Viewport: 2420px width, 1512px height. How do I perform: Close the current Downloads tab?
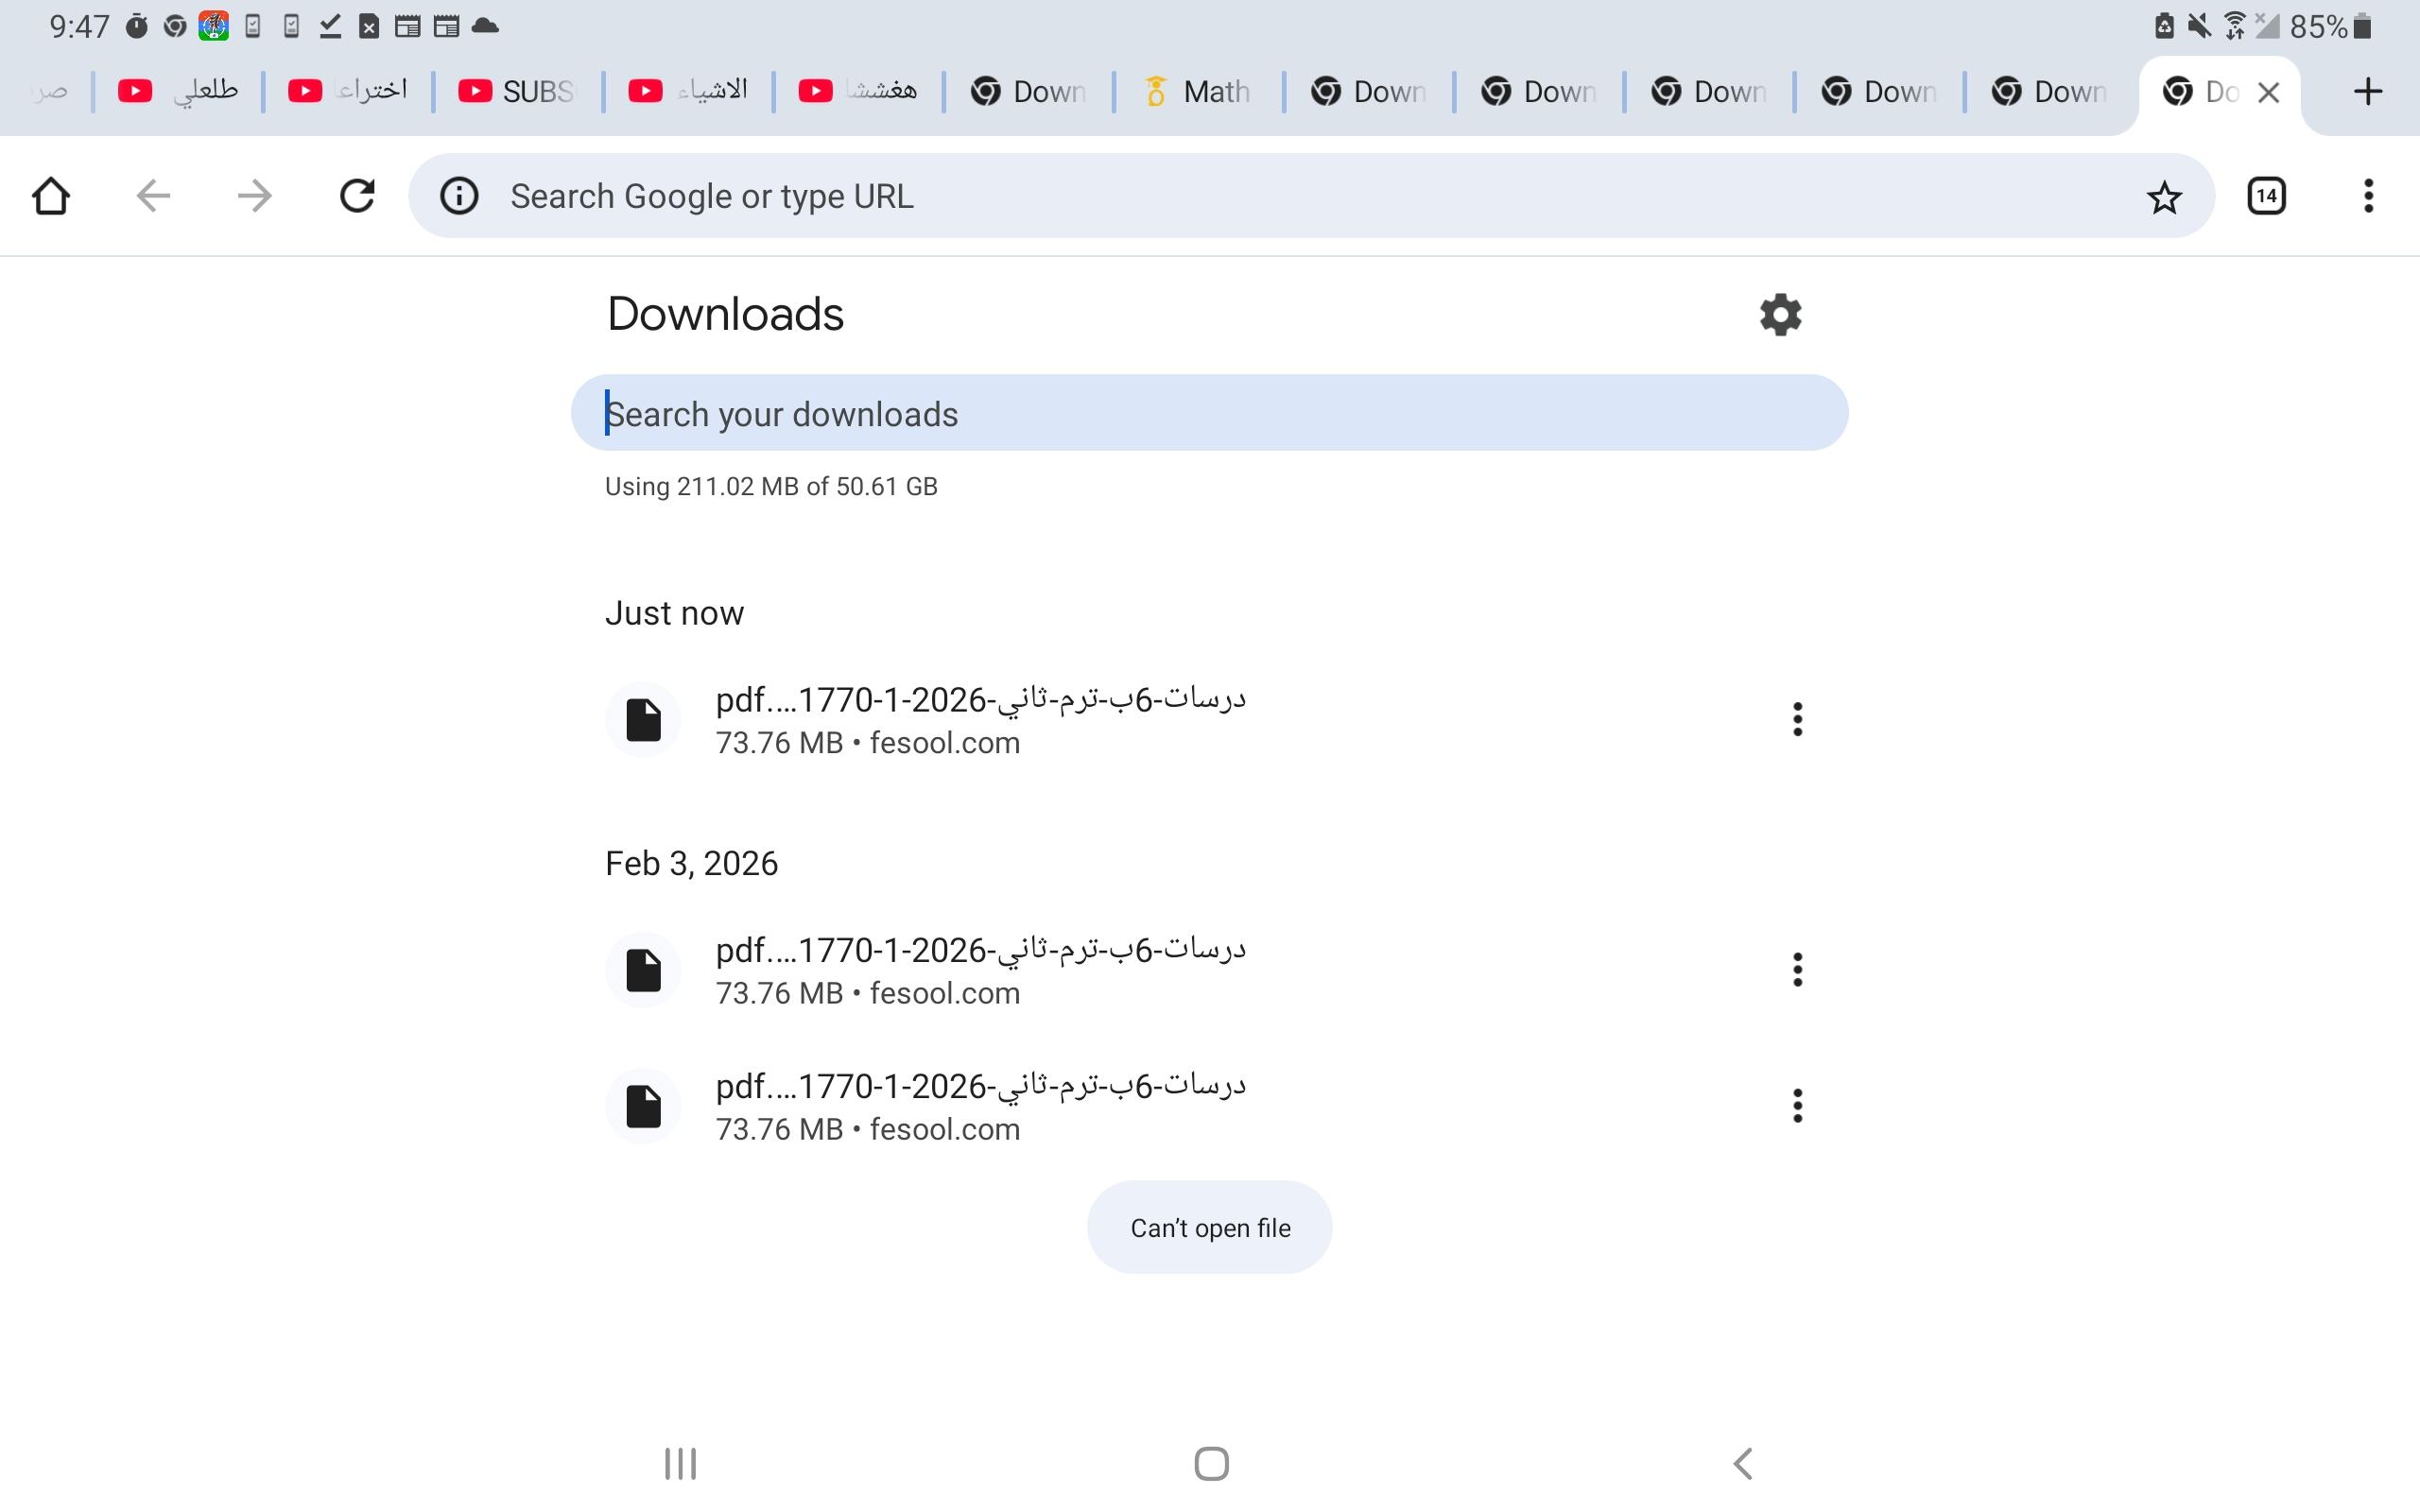(x=2269, y=93)
